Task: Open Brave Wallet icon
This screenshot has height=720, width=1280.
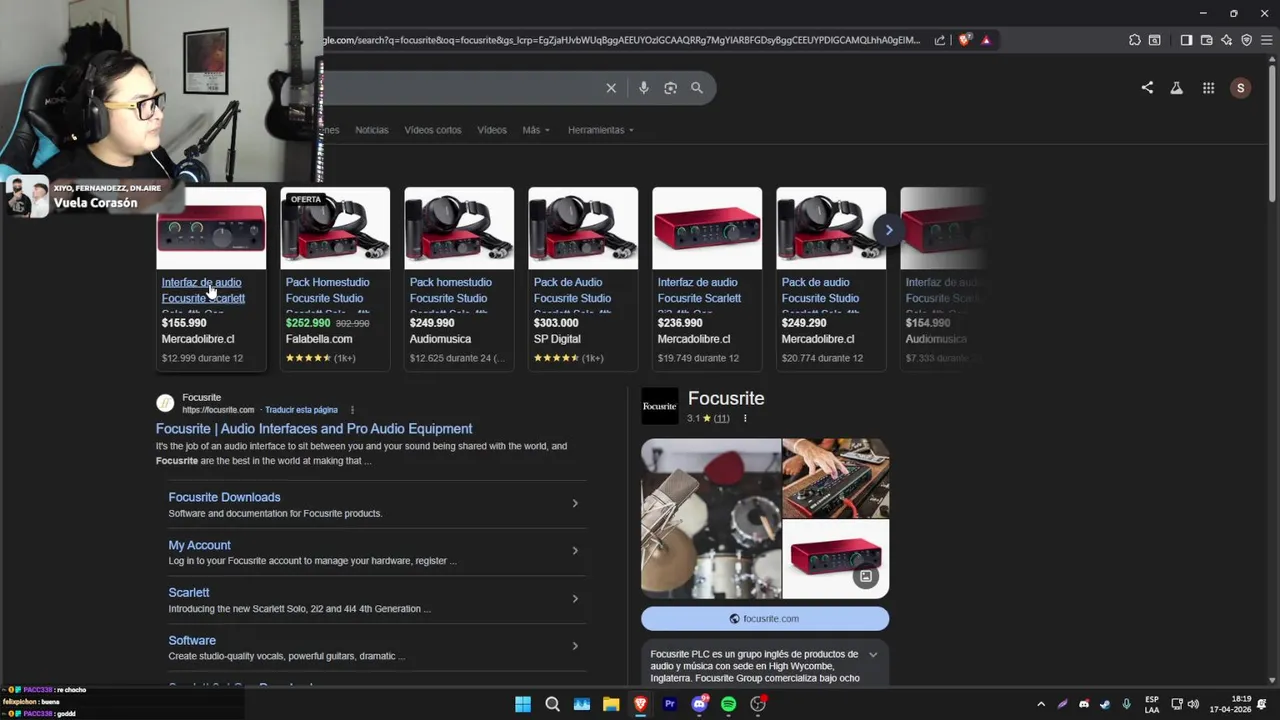Action: coord(1206,40)
